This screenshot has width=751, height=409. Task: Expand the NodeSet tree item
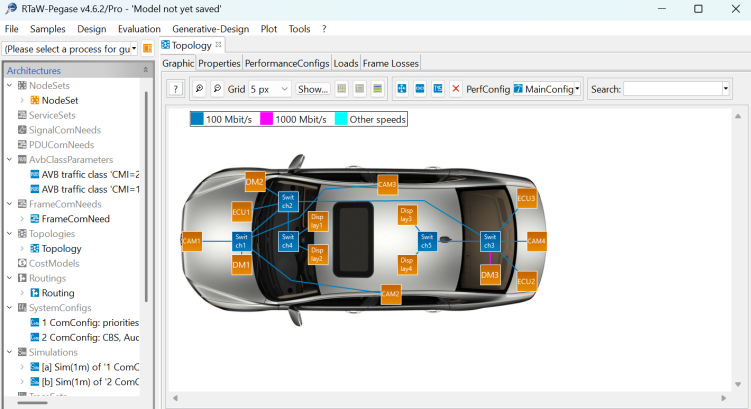coord(22,100)
